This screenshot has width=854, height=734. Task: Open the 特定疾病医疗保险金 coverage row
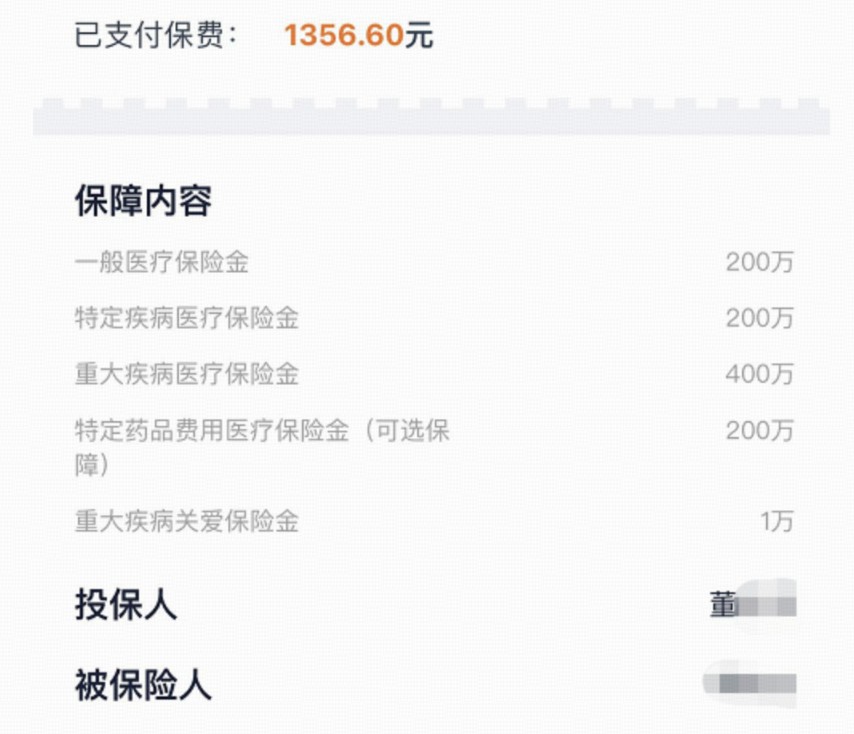434,319
